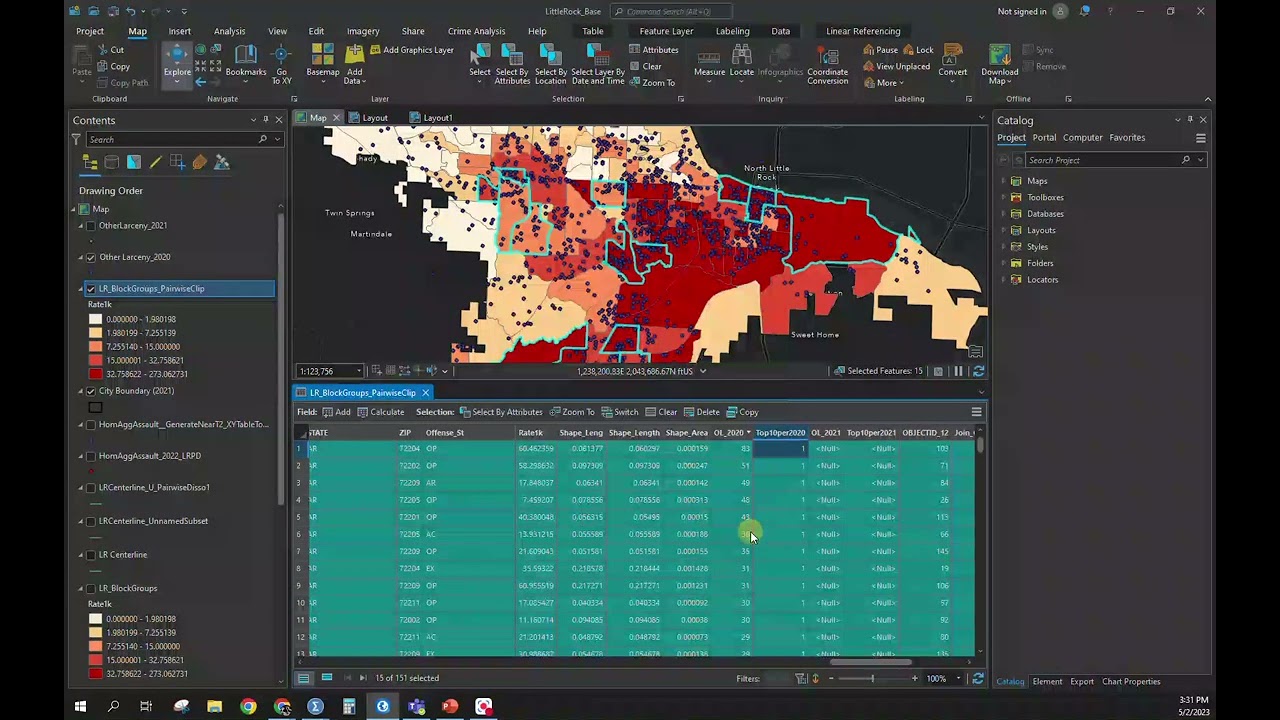
Task: Refresh the map view
Action: coord(978,371)
